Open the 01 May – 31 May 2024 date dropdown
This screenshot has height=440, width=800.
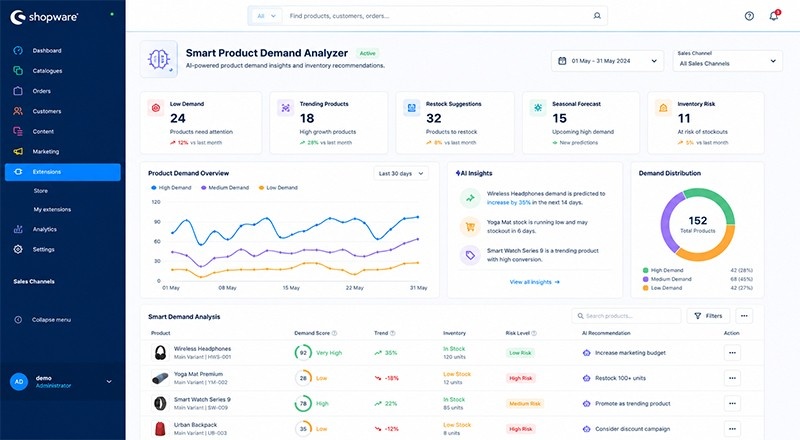point(607,61)
